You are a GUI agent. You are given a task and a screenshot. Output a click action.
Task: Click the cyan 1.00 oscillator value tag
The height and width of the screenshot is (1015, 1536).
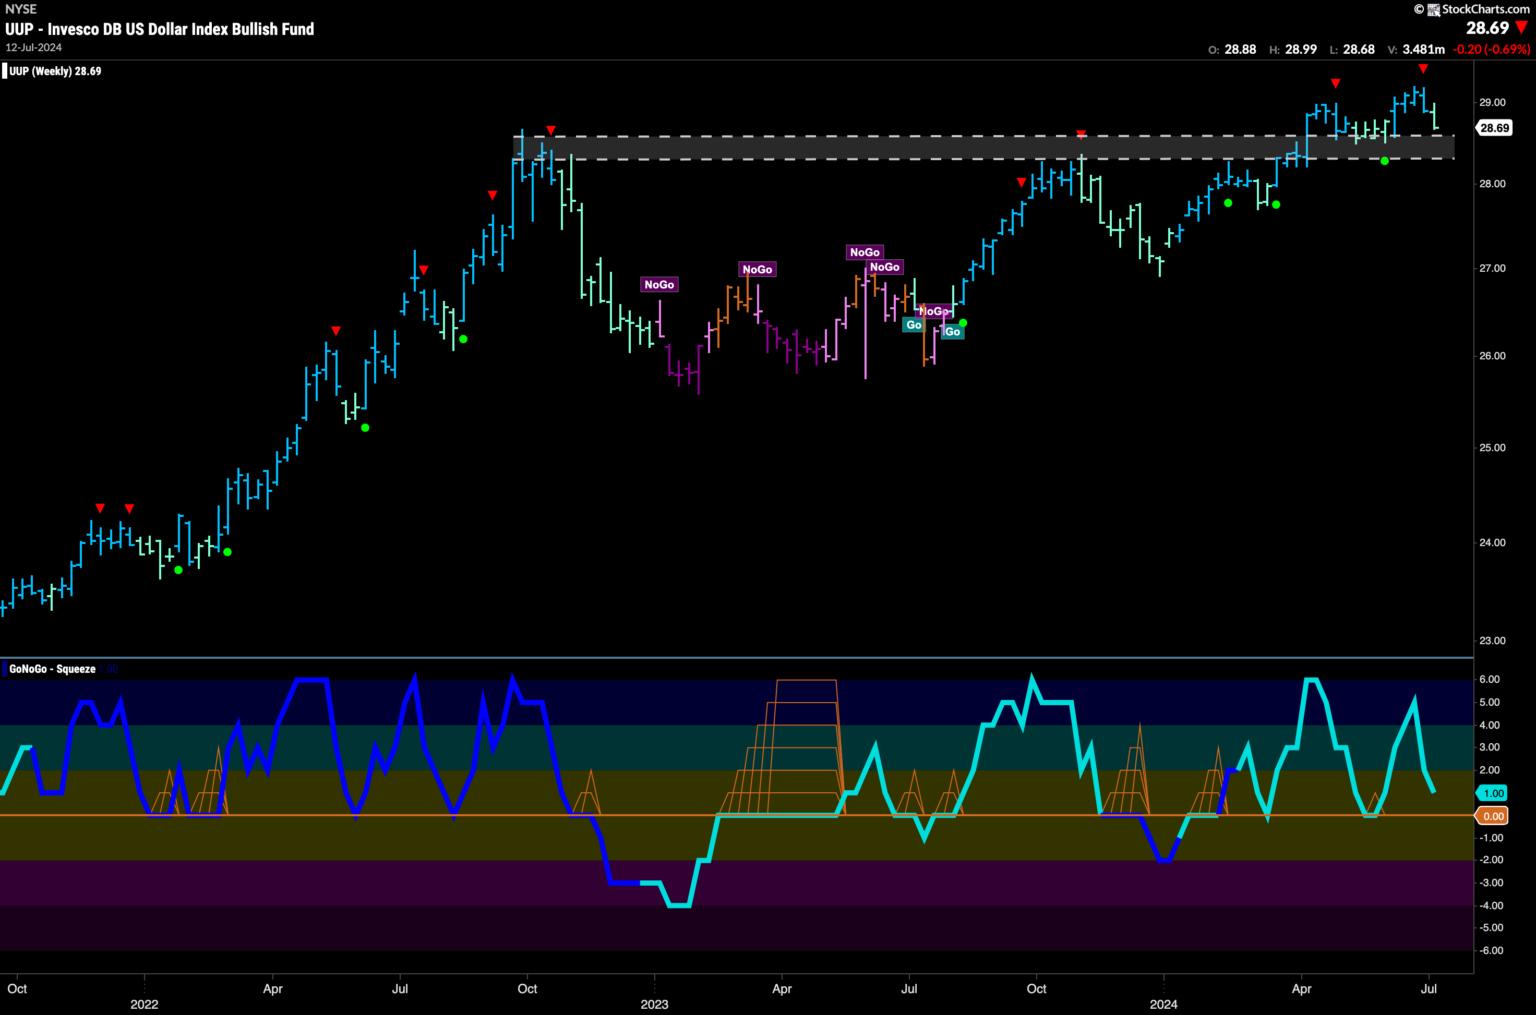[1492, 793]
